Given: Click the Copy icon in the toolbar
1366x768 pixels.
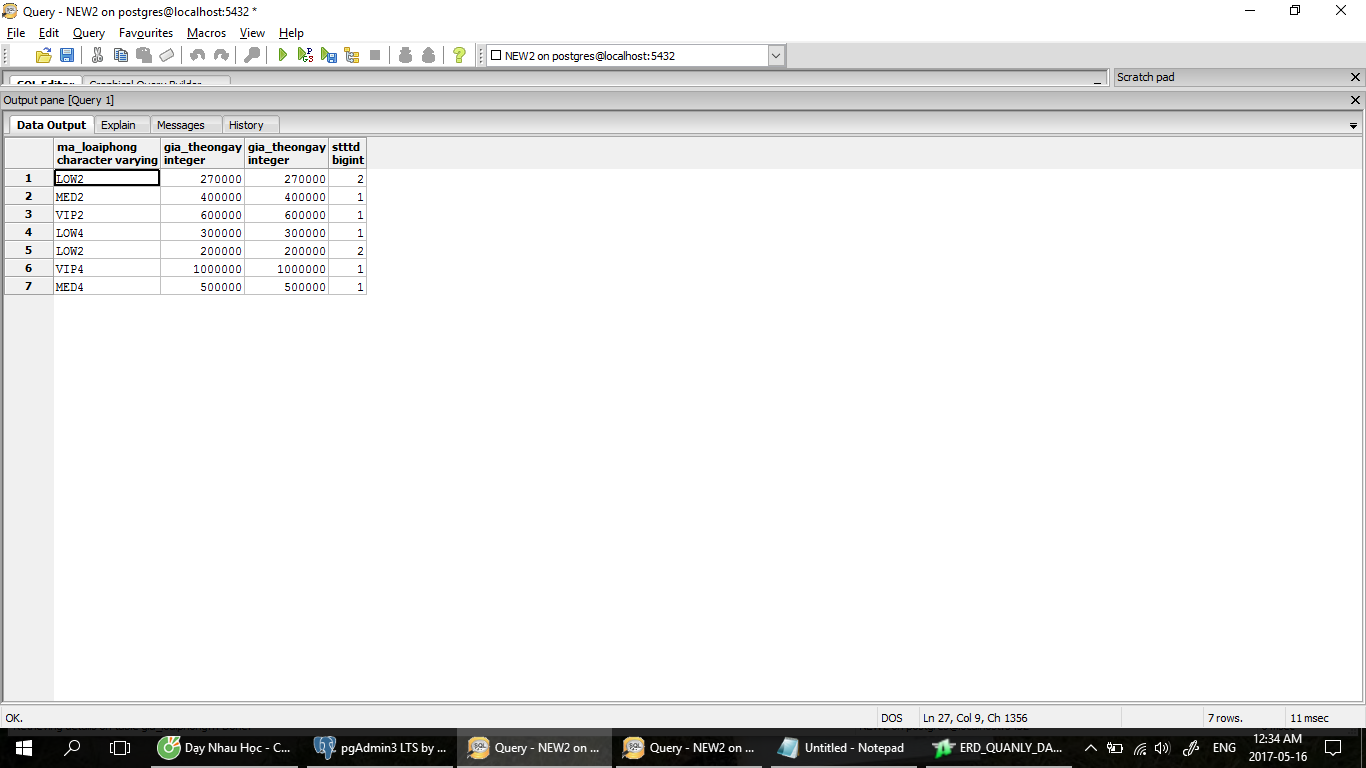Looking at the screenshot, I should pyautogui.click(x=121, y=56).
